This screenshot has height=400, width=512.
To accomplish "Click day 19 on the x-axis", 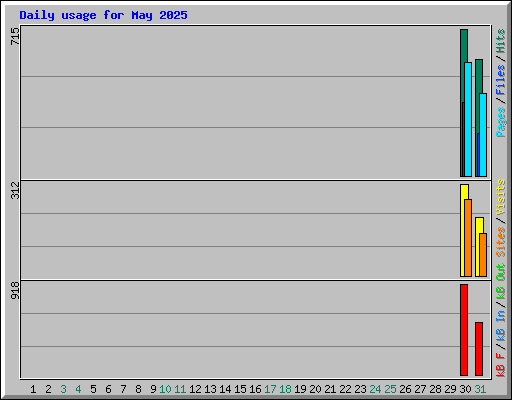I will [x=300, y=389].
